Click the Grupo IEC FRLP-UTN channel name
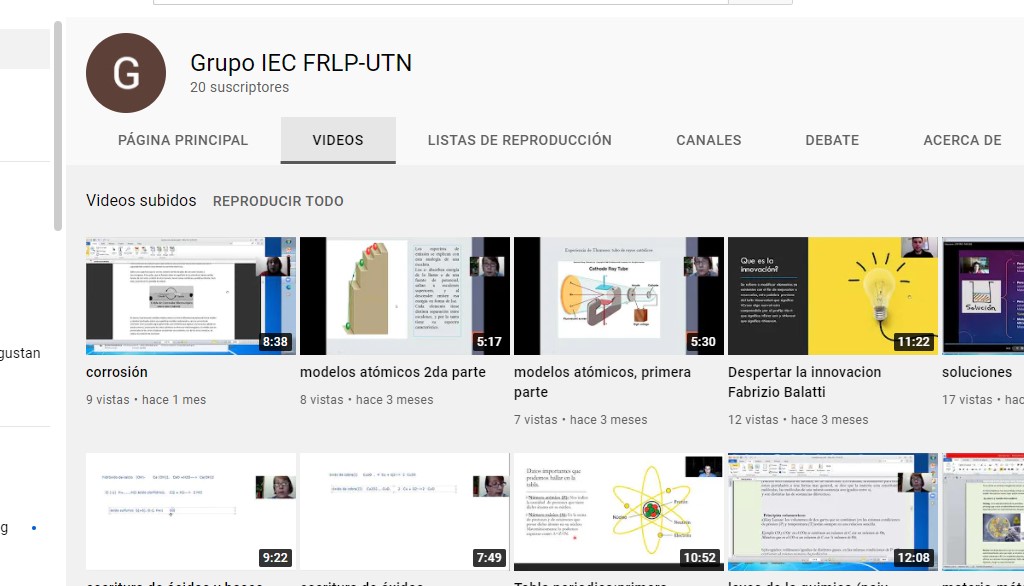The width and height of the screenshot is (1024, 586). pos(301,63)
